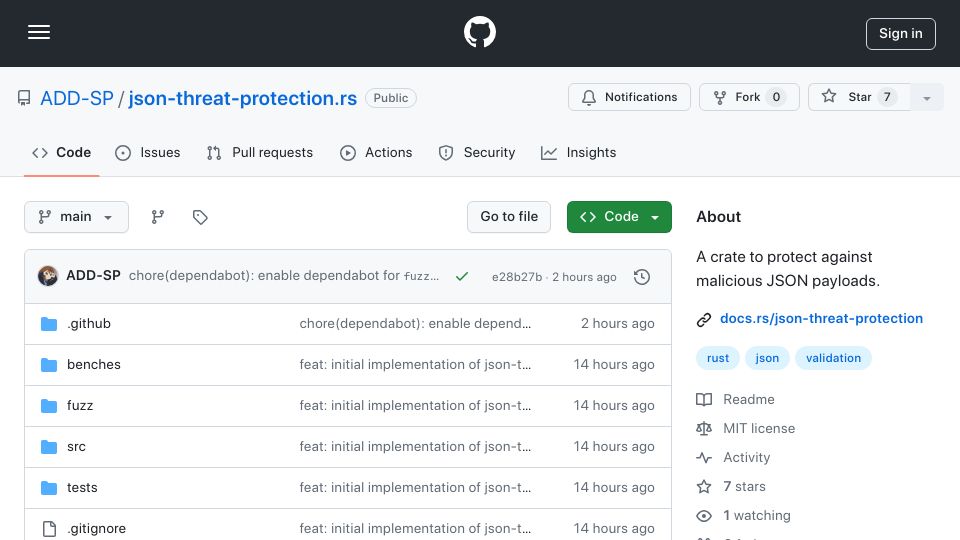The width and height of the screenshot is (960, 540).
Task: Select the validation topic tag
Action: pos(833,358)
